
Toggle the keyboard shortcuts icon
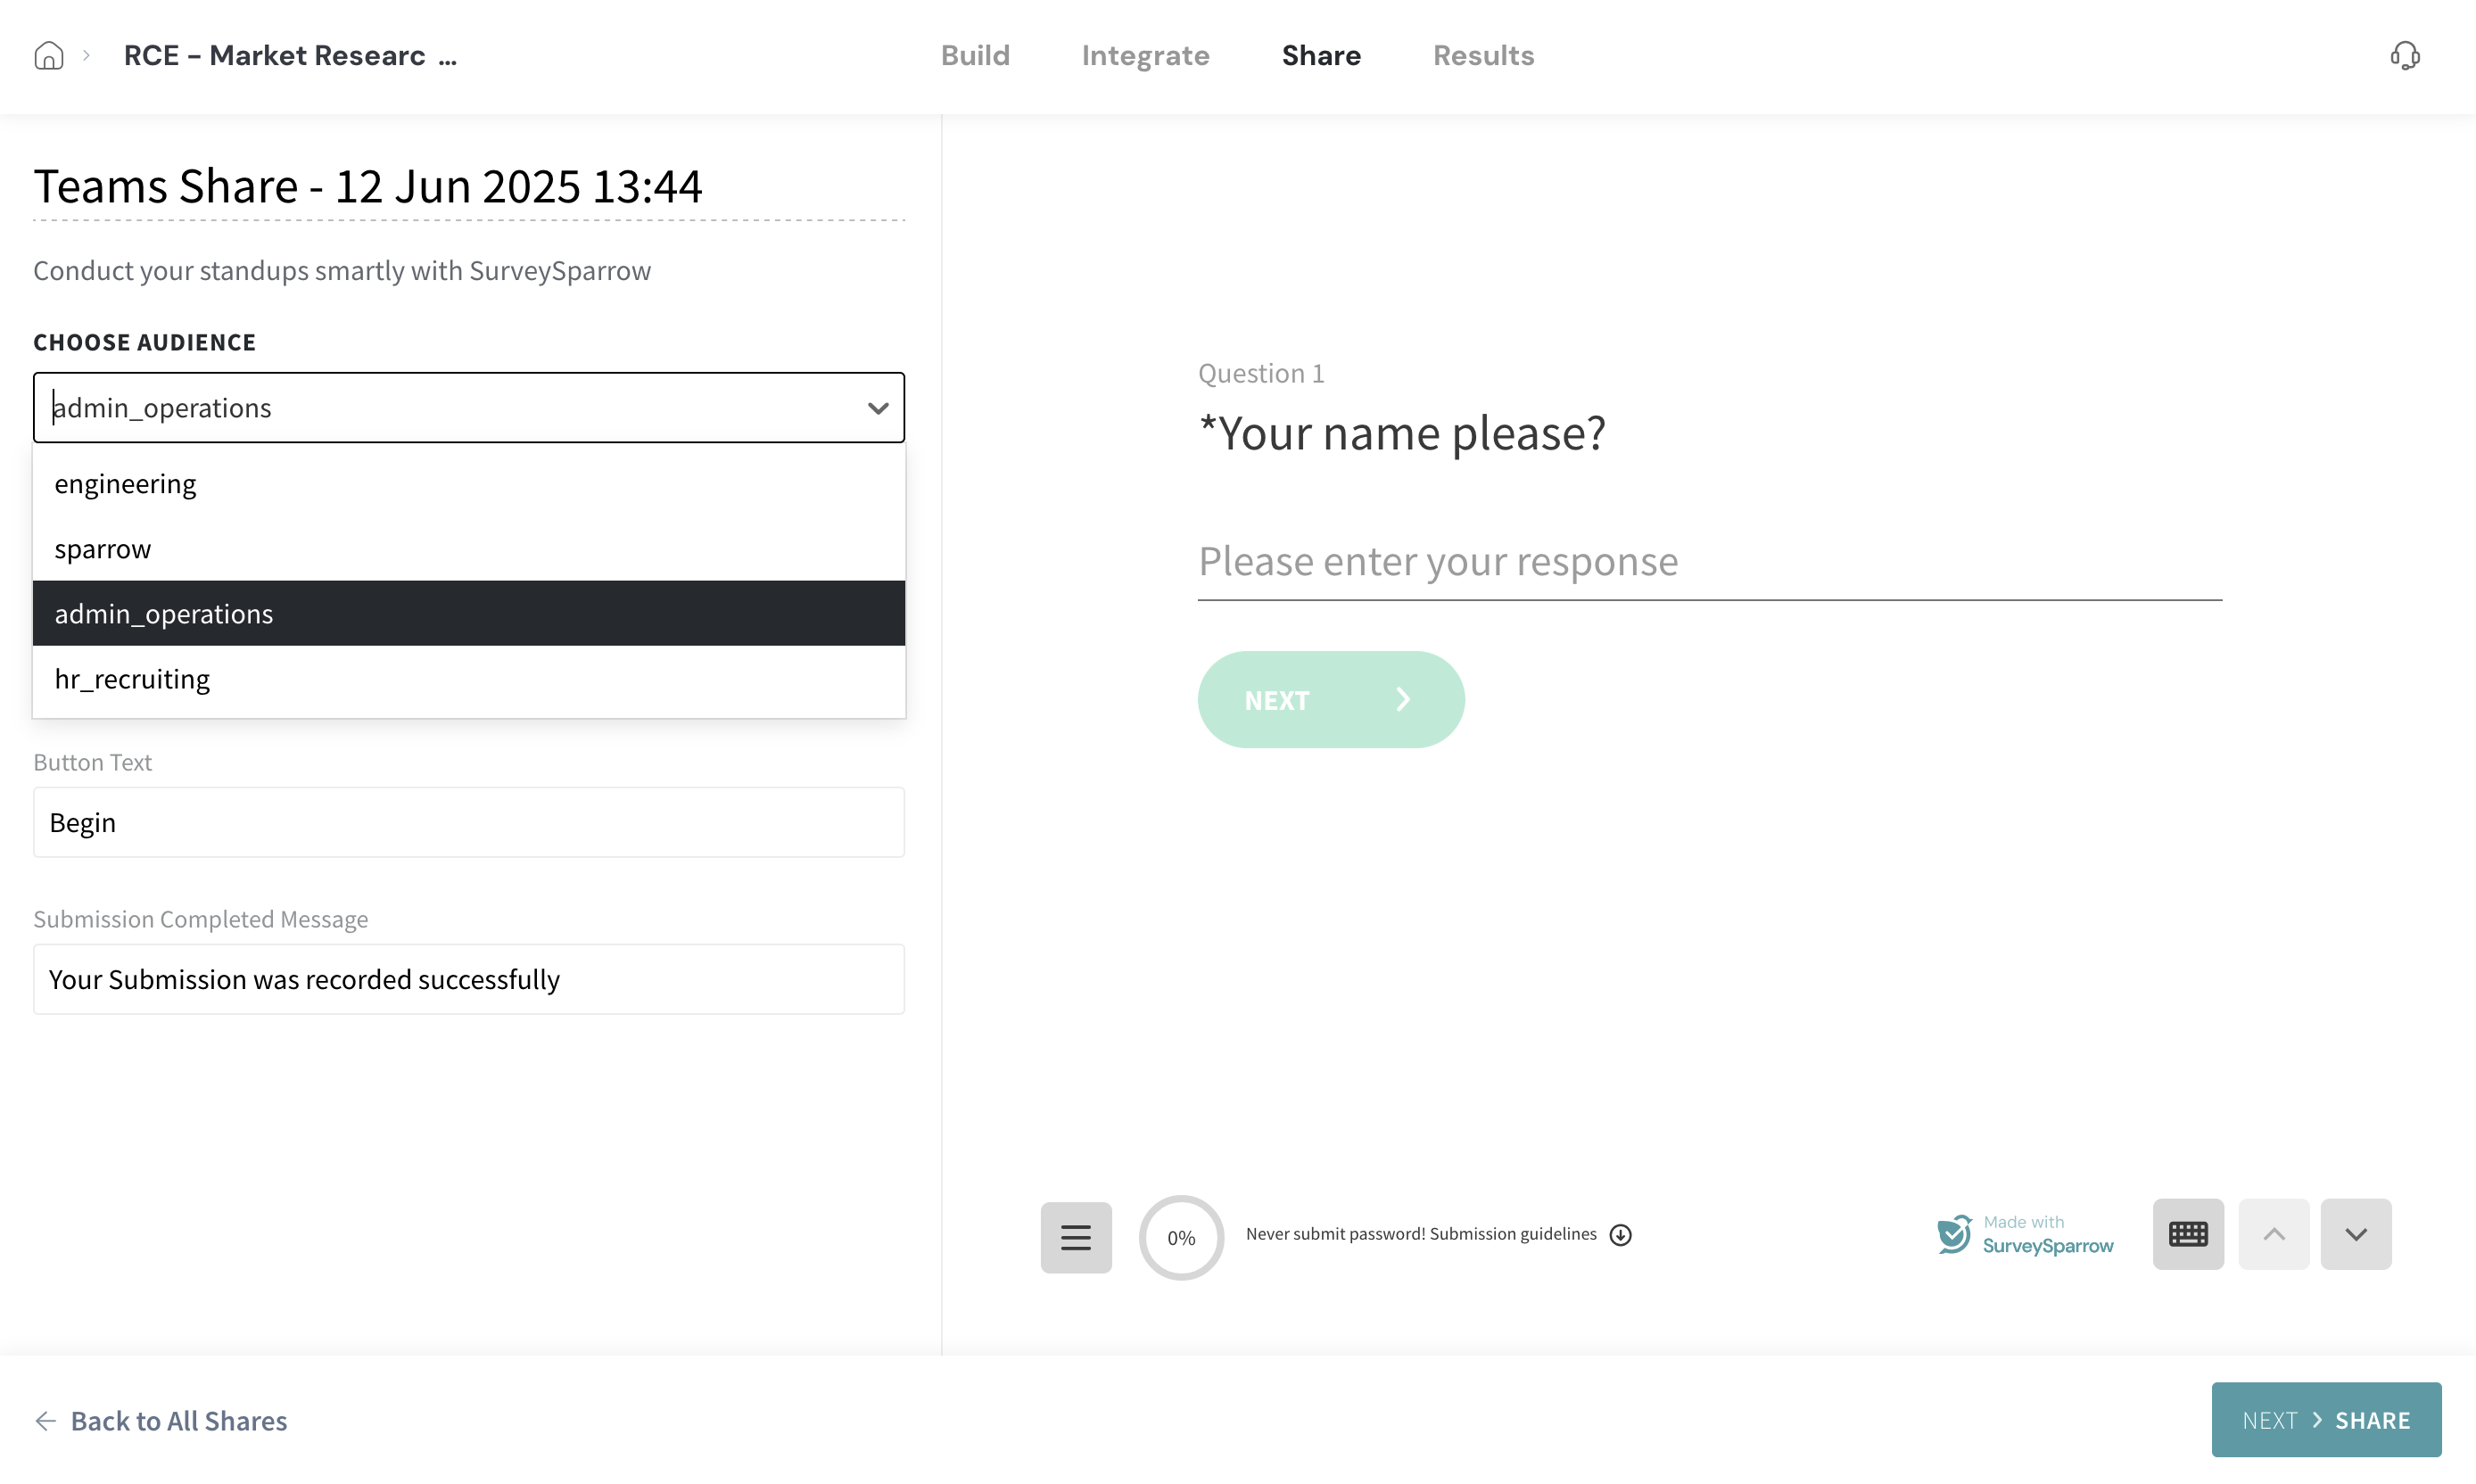pos(2187,1234)
